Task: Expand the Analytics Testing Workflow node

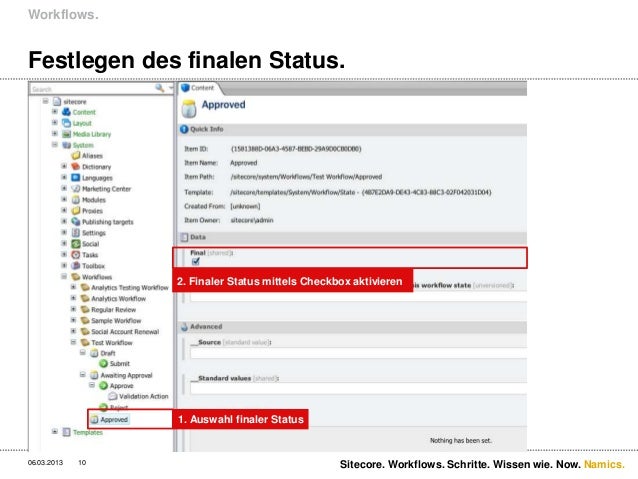Action: 73,287
